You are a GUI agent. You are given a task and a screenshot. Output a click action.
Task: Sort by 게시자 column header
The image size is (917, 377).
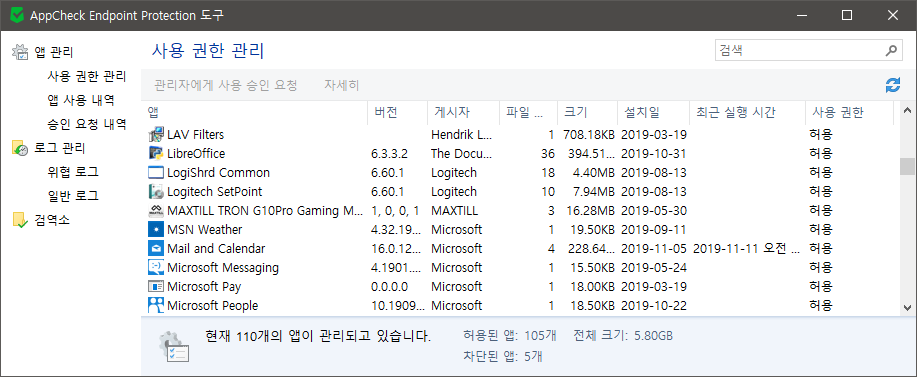(x=463, y=113)
